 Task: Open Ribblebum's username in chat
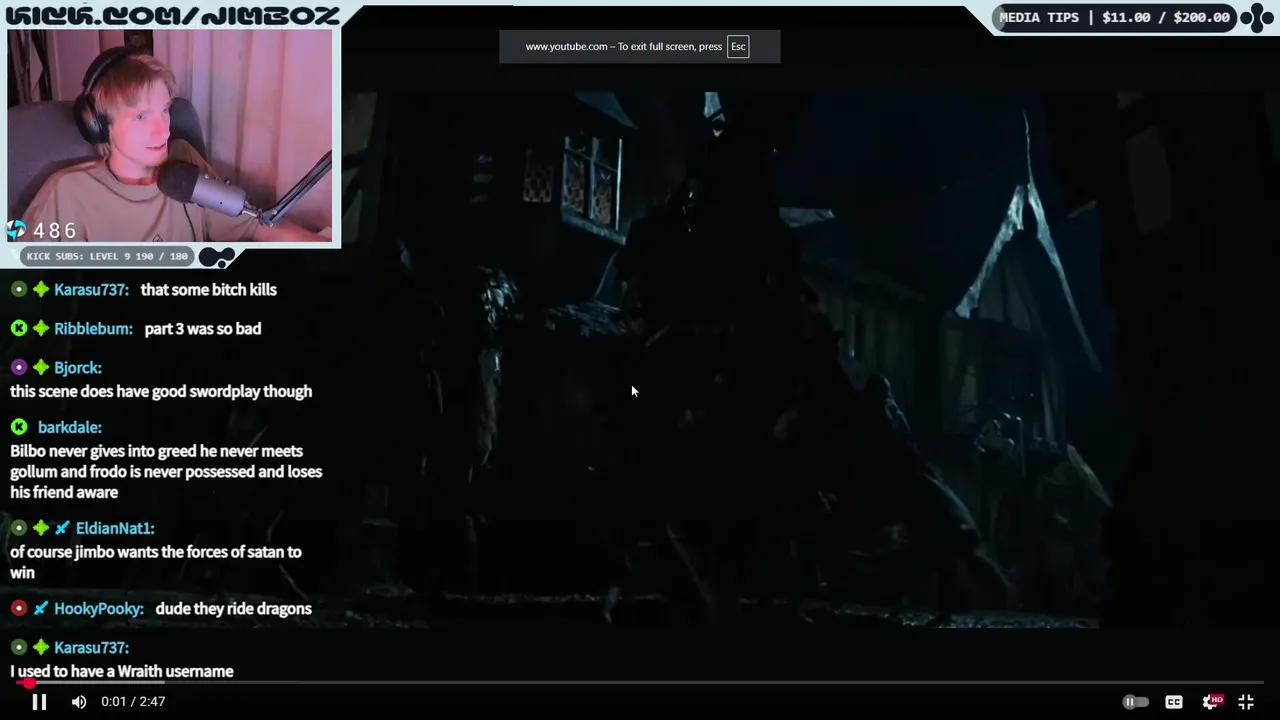pos(93,329)
